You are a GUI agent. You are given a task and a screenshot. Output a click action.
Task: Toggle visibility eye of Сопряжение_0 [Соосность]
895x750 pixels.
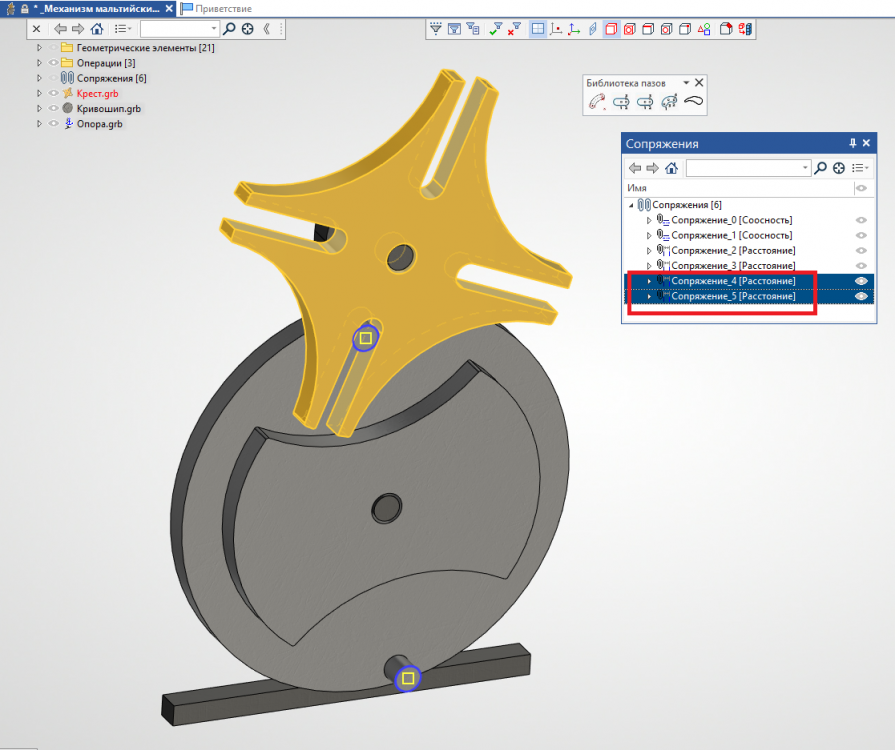click(860, 220)
